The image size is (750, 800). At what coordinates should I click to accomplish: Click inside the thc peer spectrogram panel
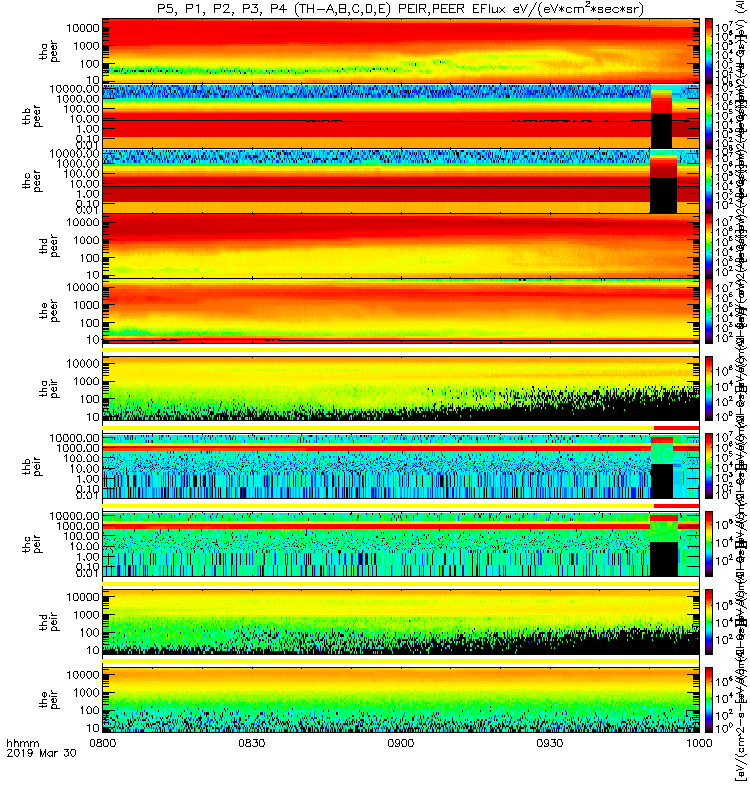click(x=401, y=181)
